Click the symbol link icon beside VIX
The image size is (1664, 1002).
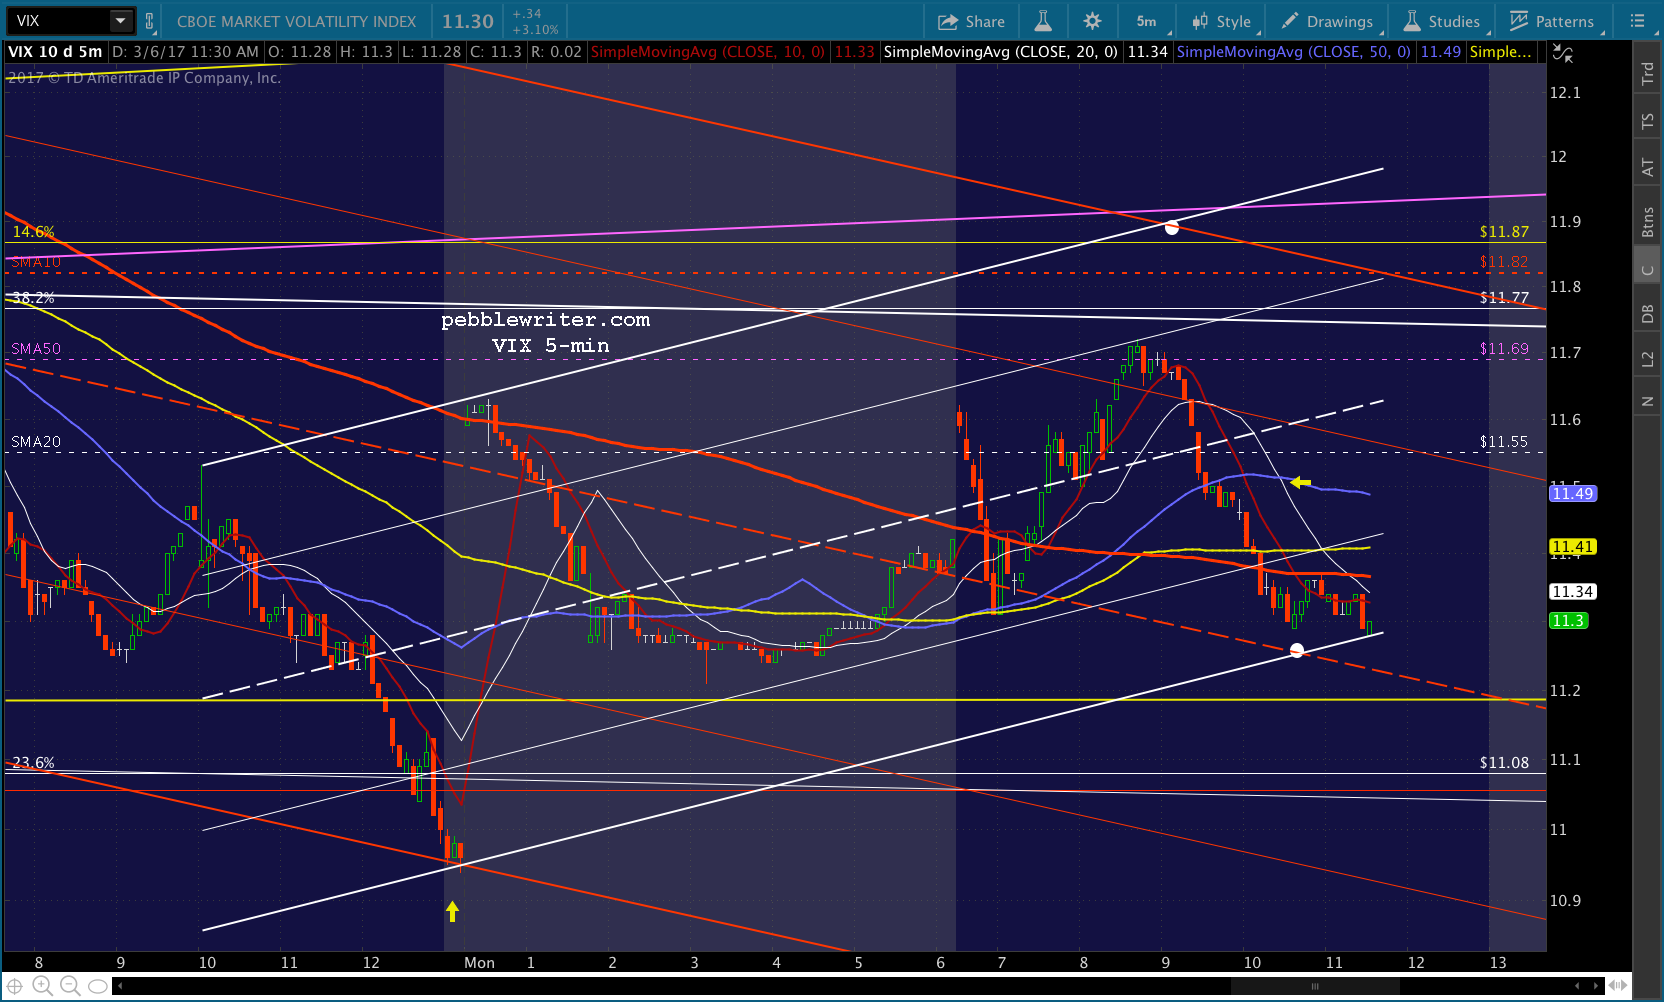tap(150, 21)
